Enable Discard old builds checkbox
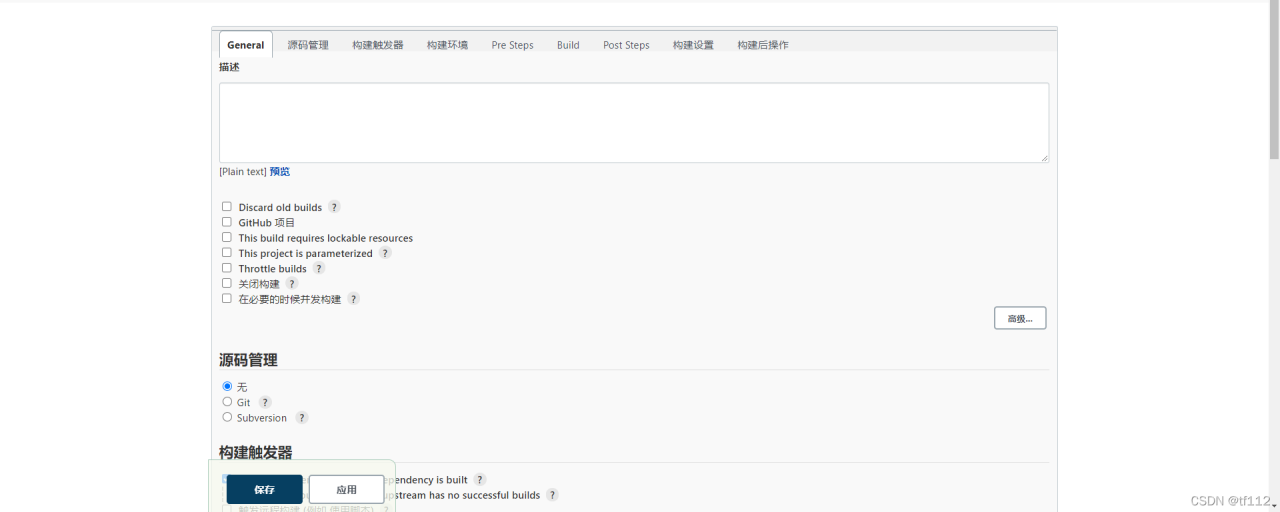Screen dimensions: 1280x512 click(227, 207)
